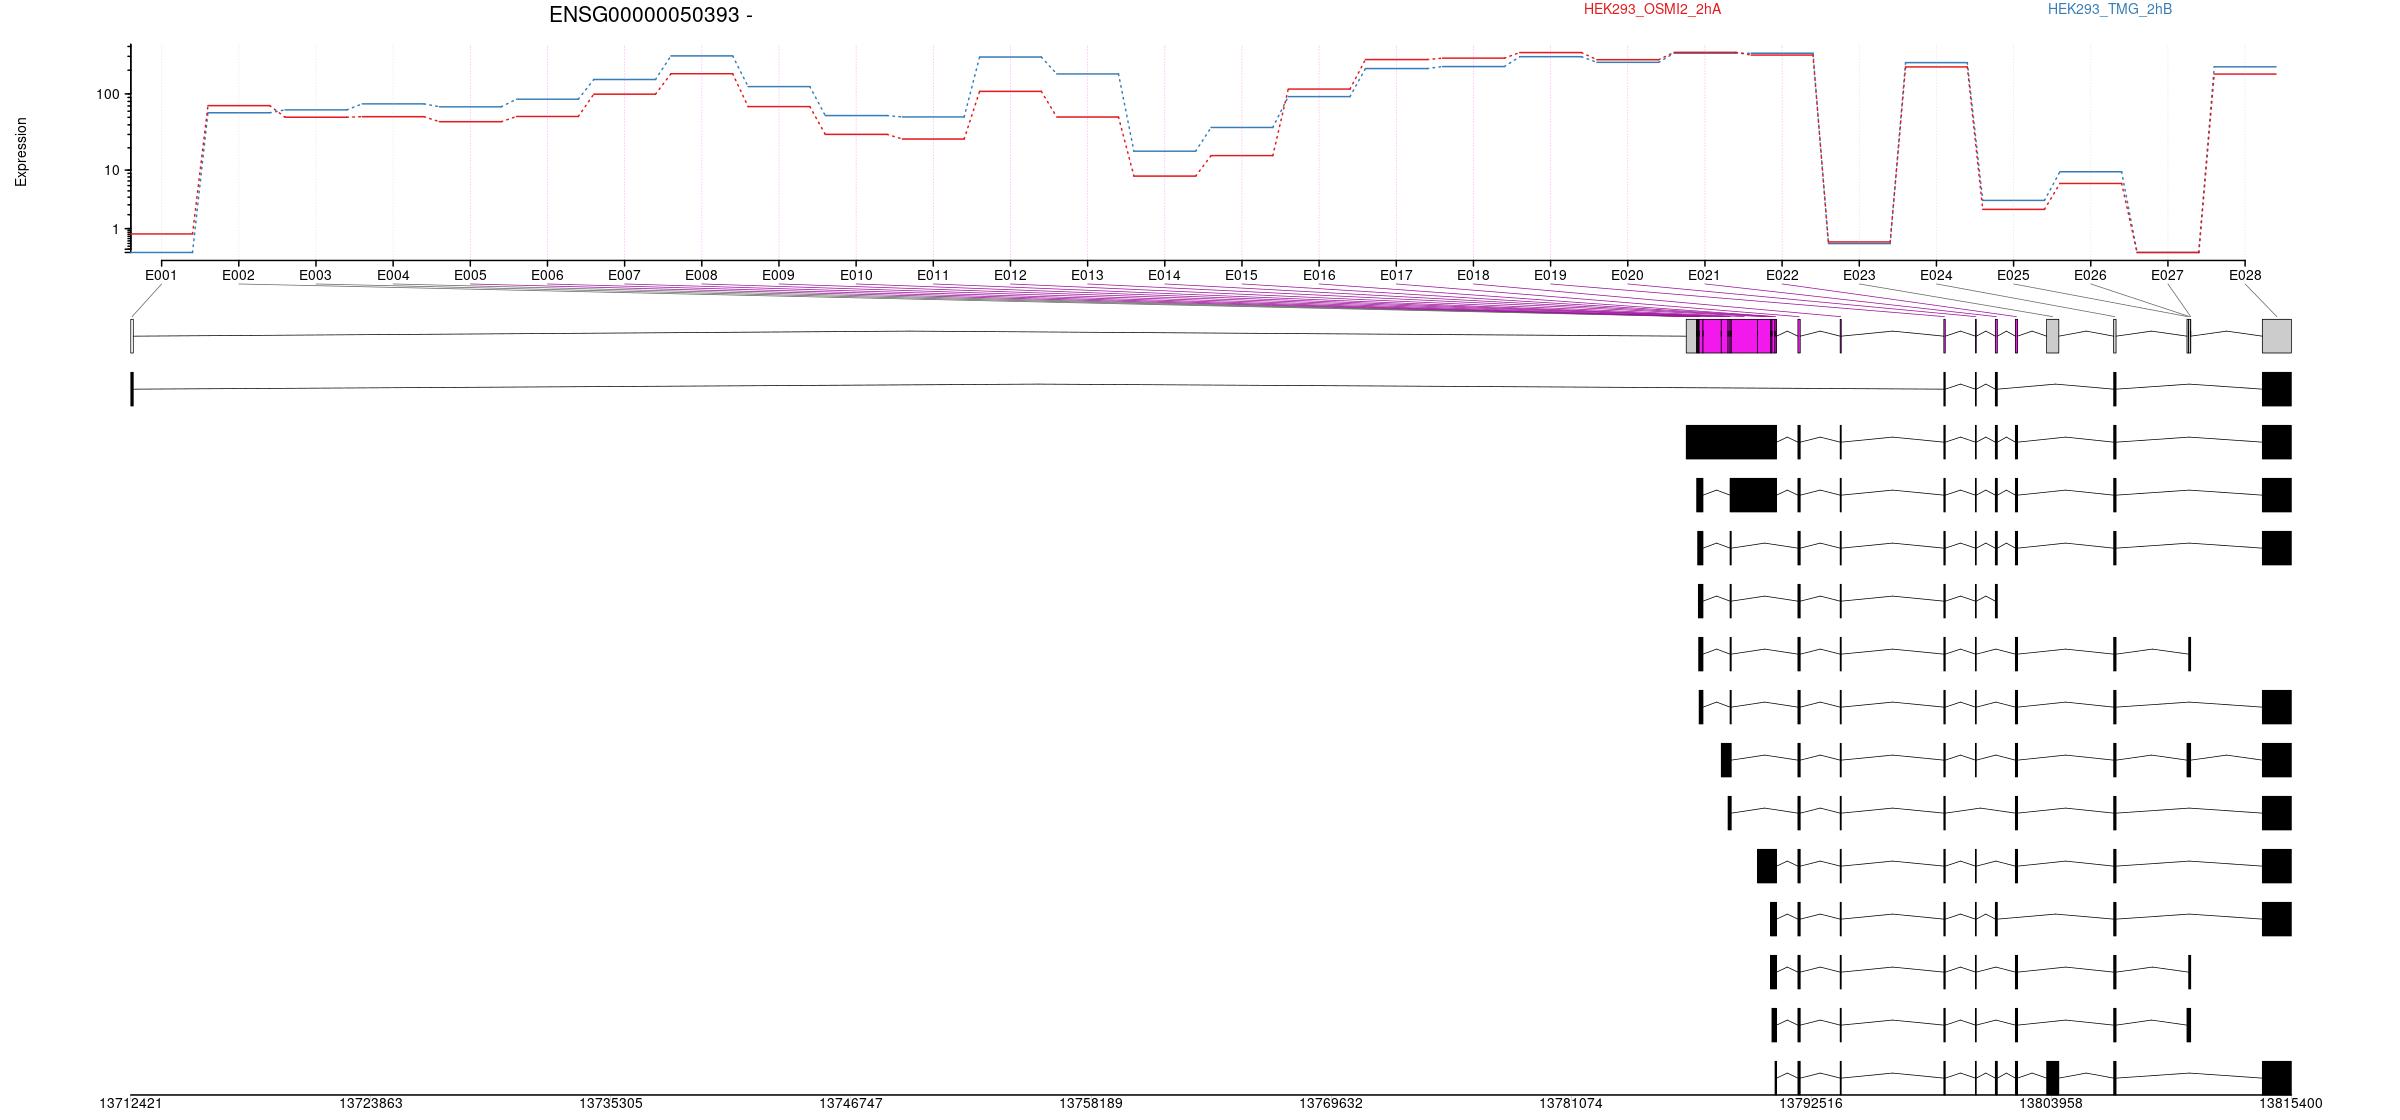
Task: Click exon label E011
Action: 933,275
